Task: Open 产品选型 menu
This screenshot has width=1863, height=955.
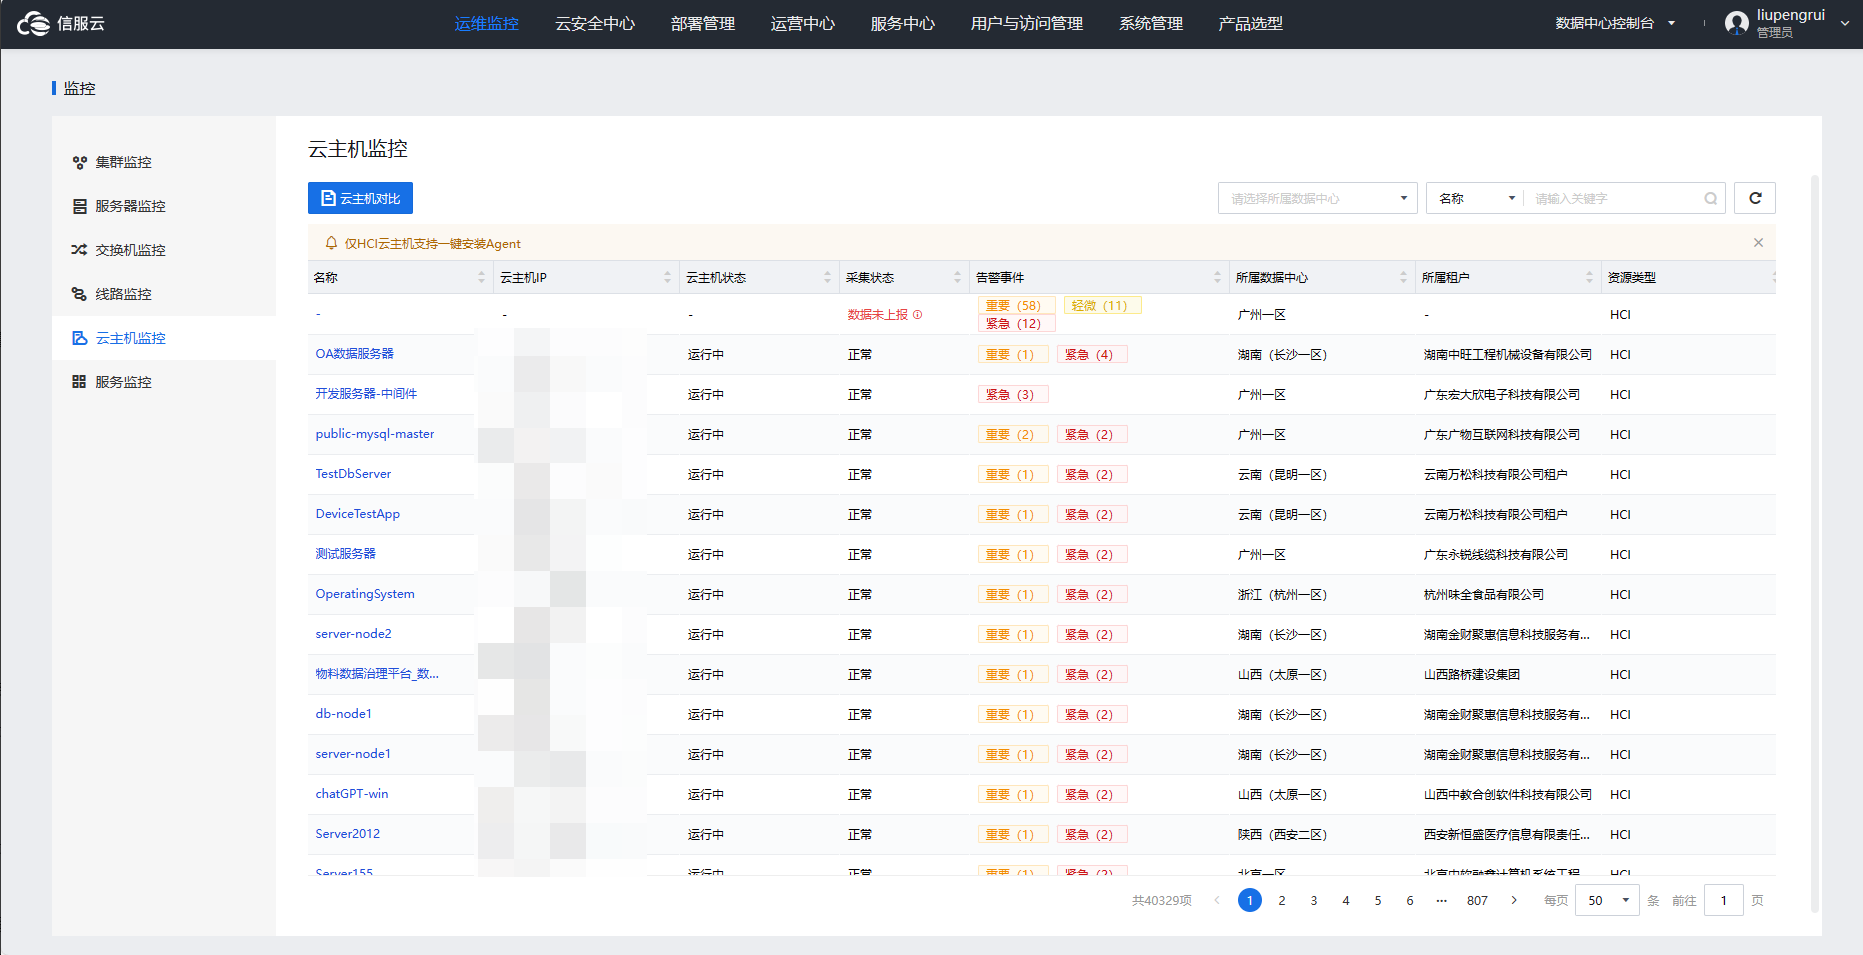Action: [1251, 23]
